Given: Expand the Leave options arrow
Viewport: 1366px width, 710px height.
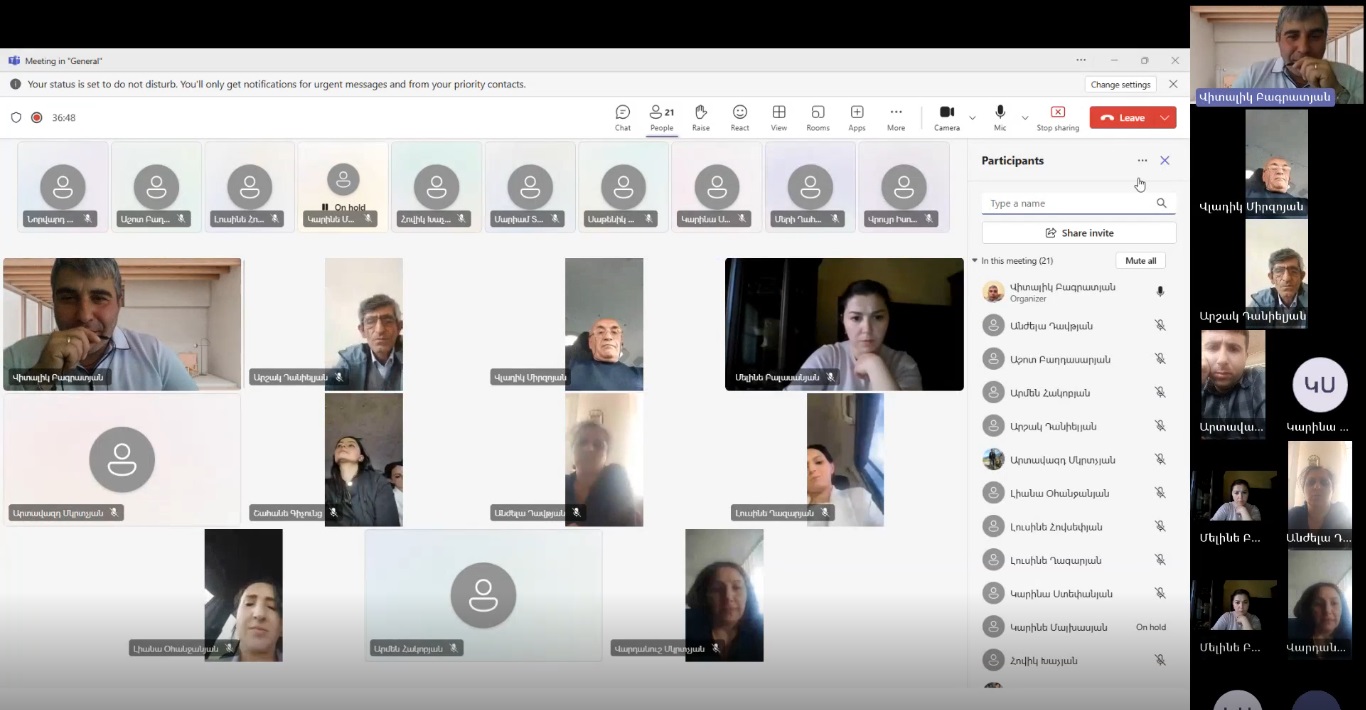Looking at the screenshot, I should tap(1165, 118).
